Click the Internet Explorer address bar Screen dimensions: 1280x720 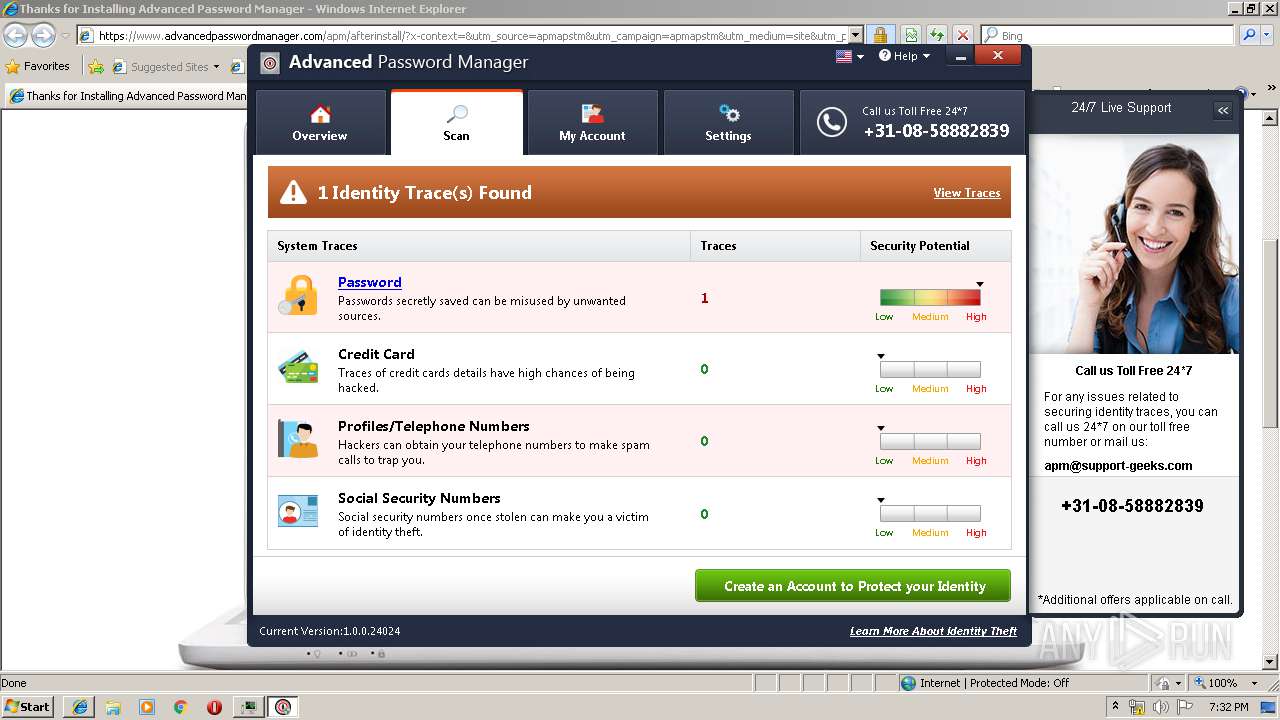(x=470, y=35)
